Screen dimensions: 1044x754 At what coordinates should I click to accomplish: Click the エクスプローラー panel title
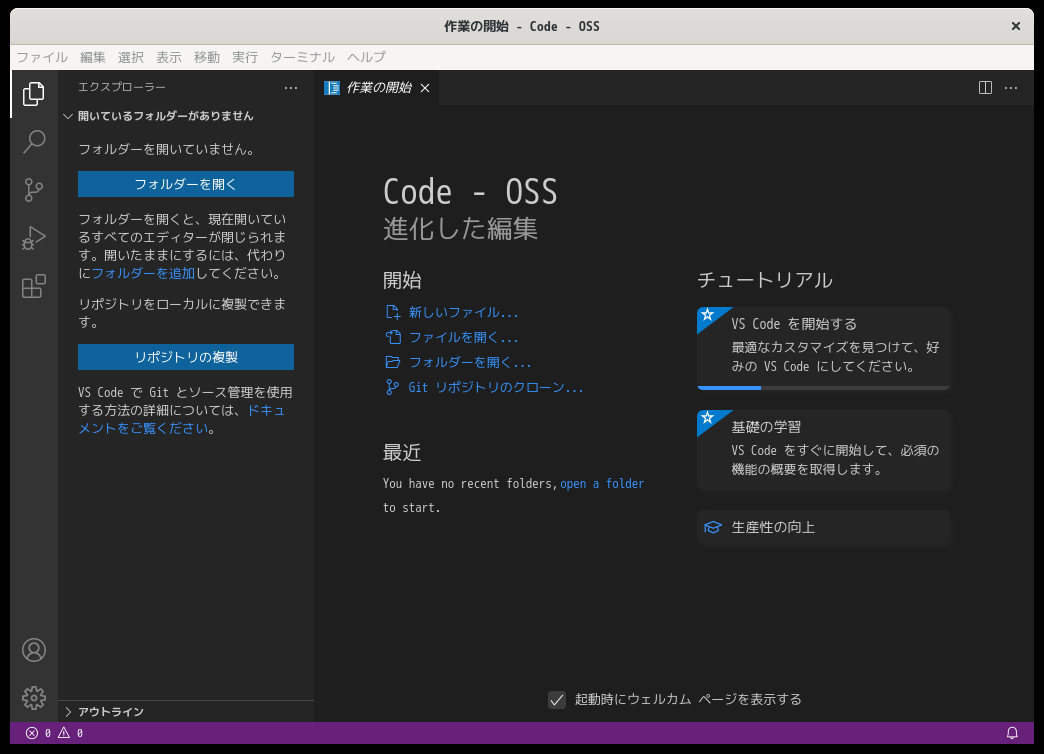click(122, 87)
